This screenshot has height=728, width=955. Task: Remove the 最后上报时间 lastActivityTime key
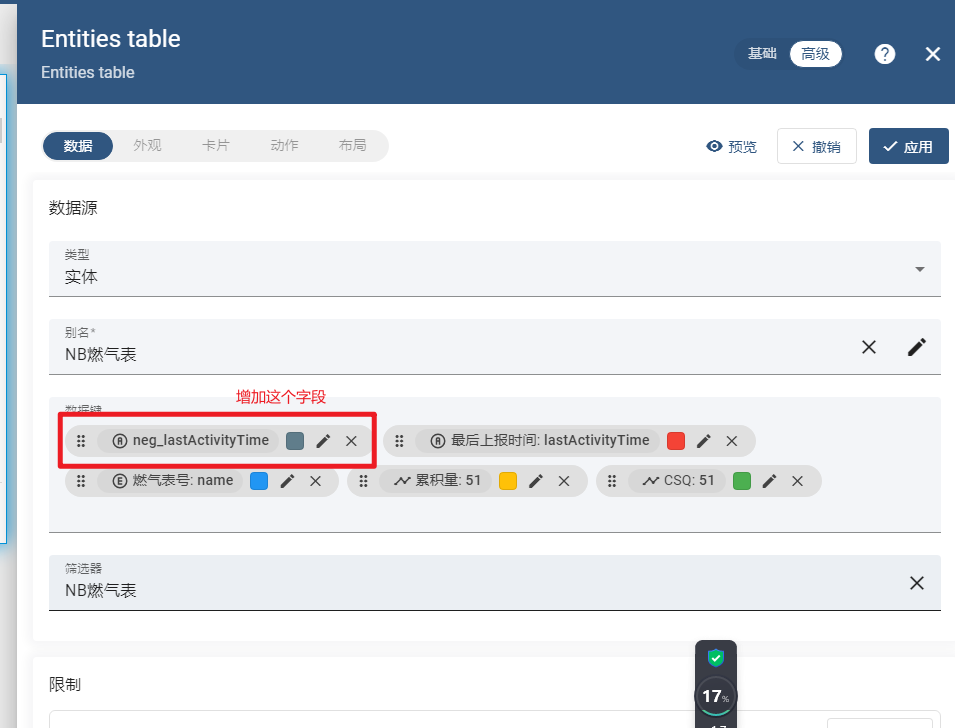pyautogui.click(x=731, y=441)
